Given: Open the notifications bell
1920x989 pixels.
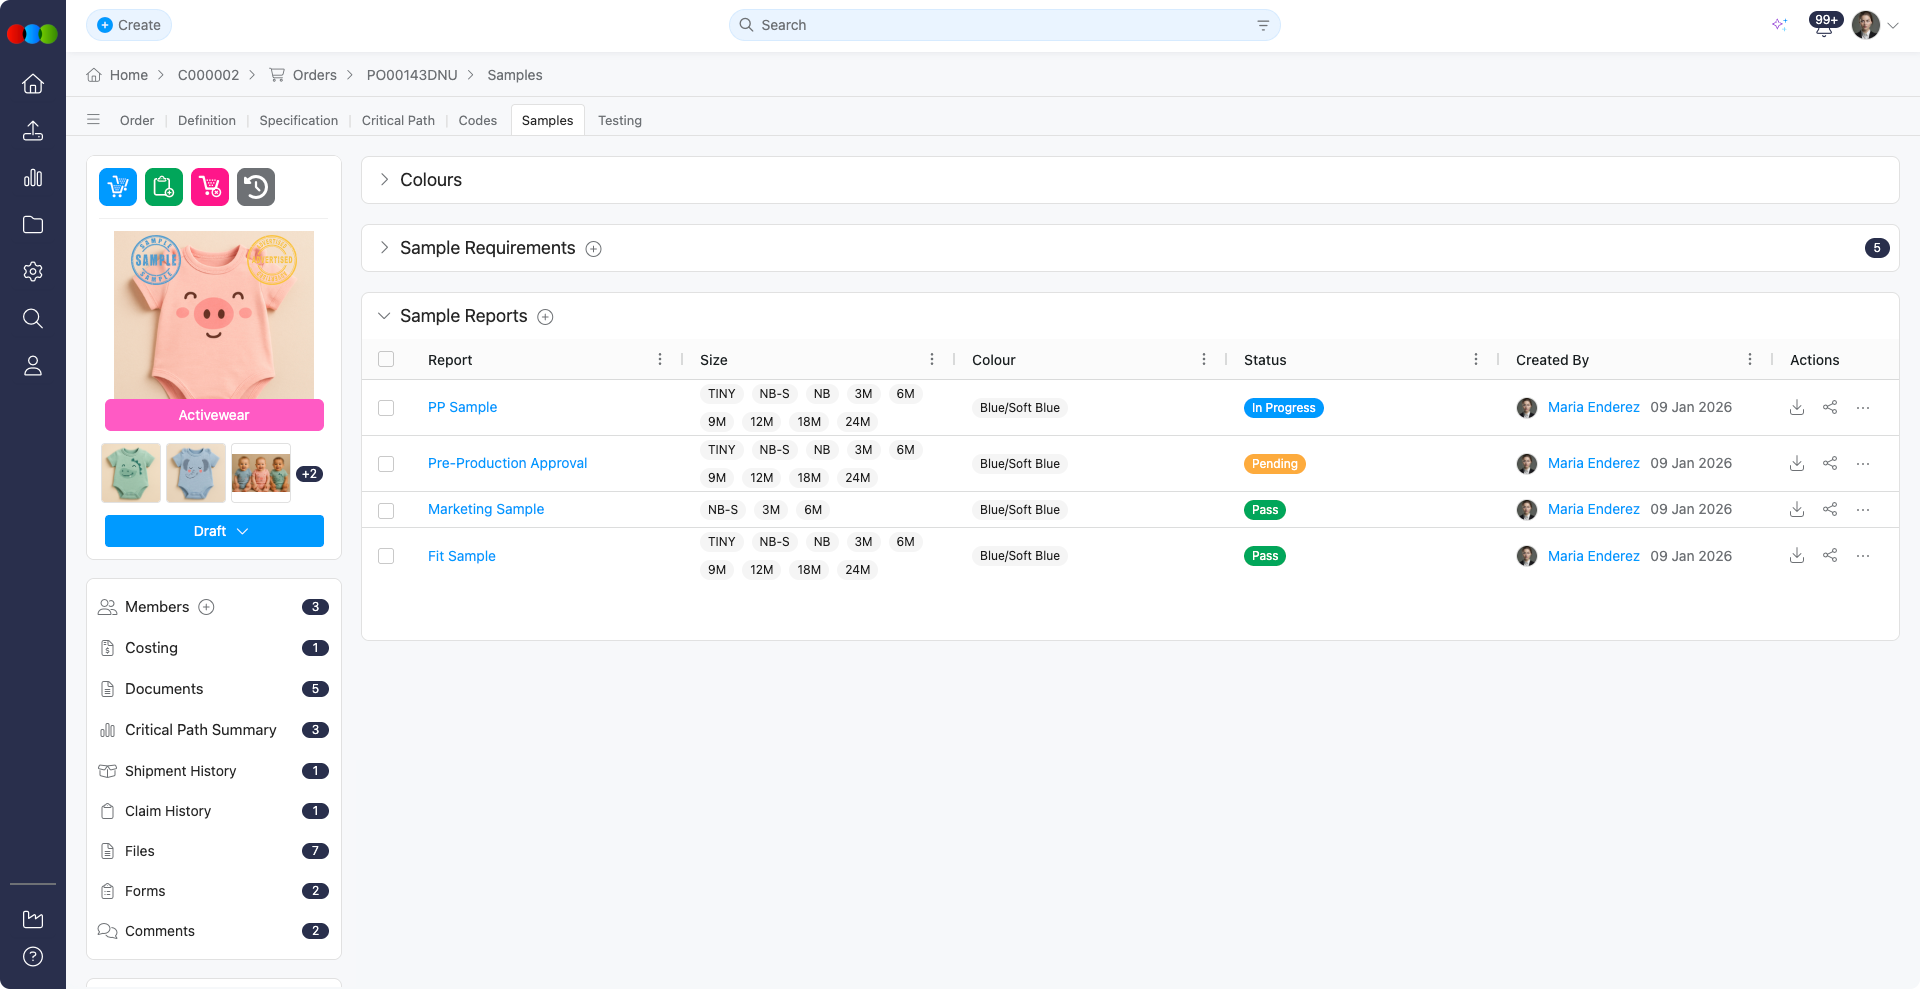Looking at the screenshot, I should click(1822, 27).
